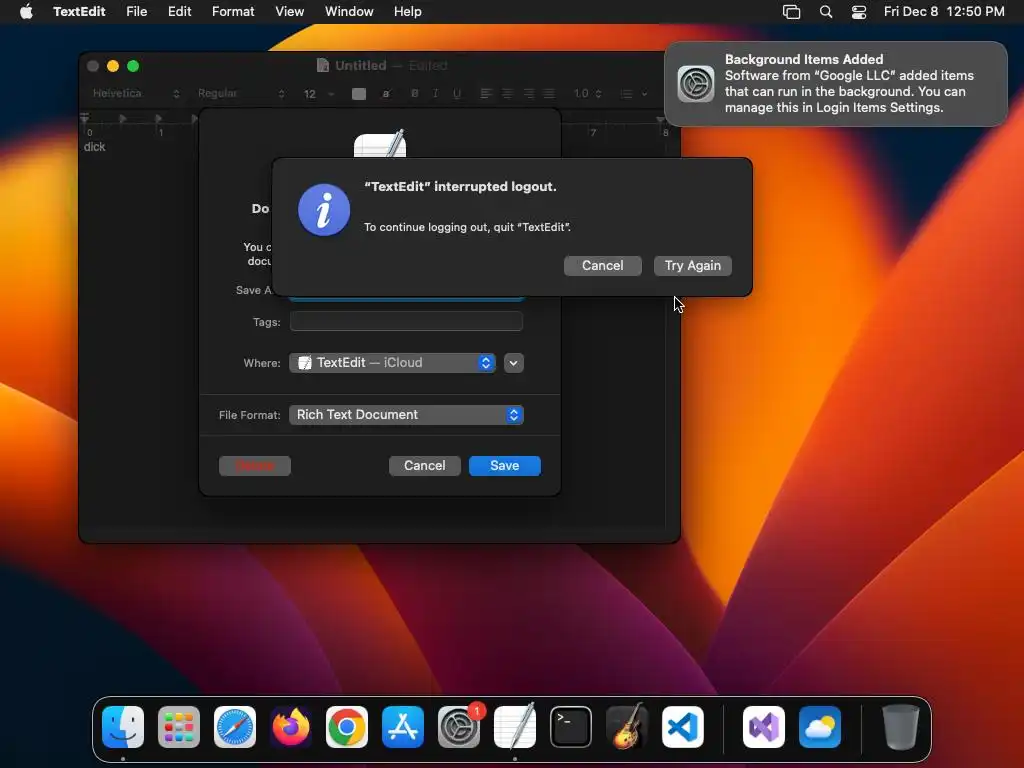1024x768 pixels.
Task: Open Firefox from the Dock
Action: (x=291, y=727)
